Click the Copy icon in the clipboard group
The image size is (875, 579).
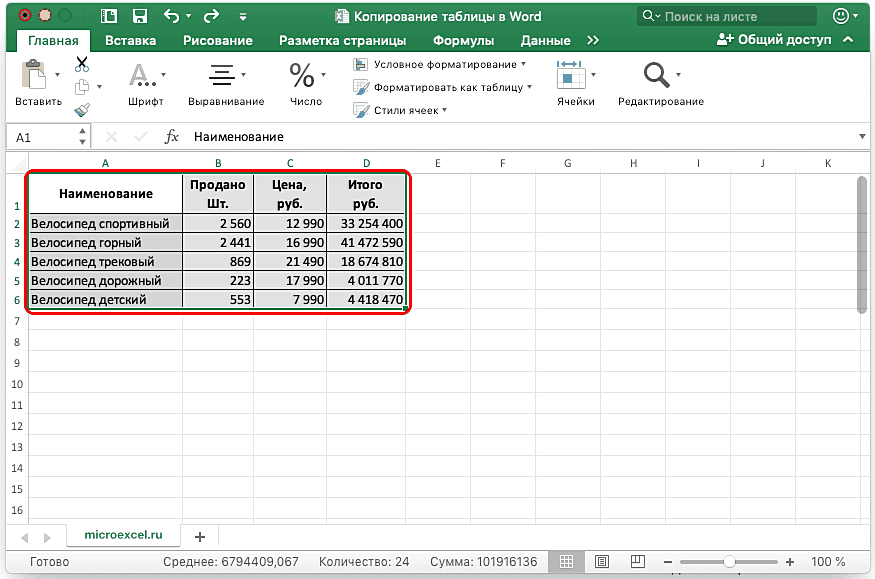82,86
